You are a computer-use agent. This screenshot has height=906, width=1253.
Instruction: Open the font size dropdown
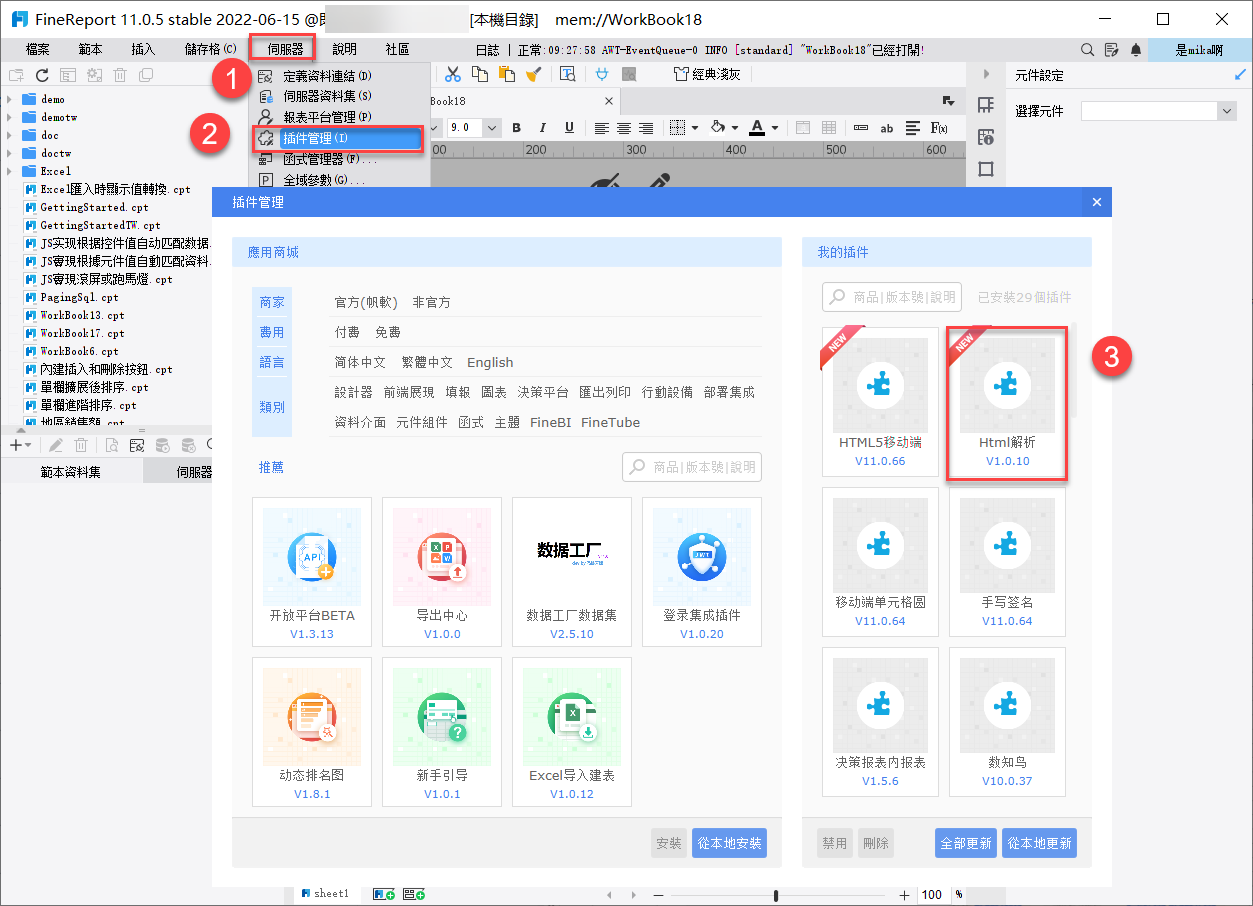coord(490,128)
